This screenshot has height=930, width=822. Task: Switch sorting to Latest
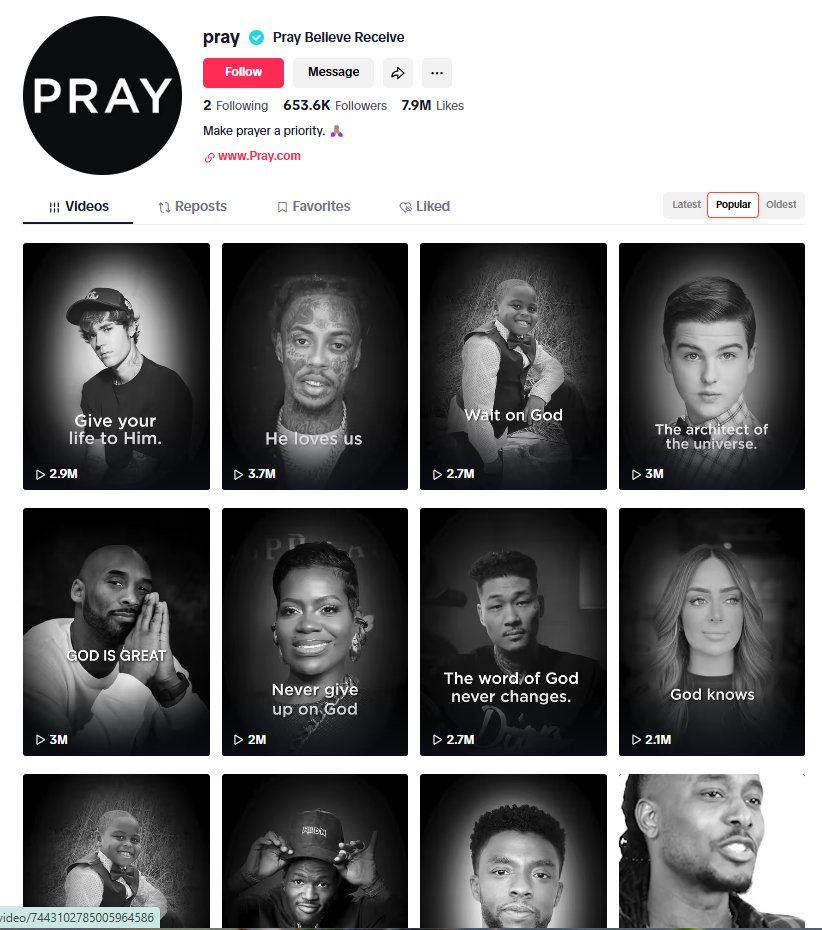click(686, 205)
